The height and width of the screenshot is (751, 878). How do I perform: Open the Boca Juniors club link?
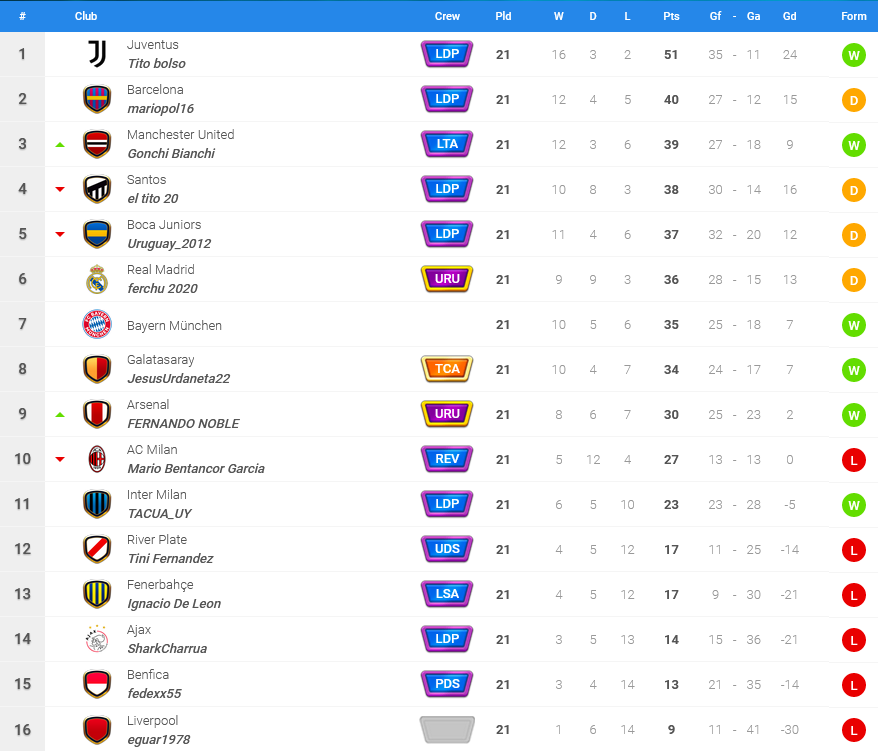[164, 225]
